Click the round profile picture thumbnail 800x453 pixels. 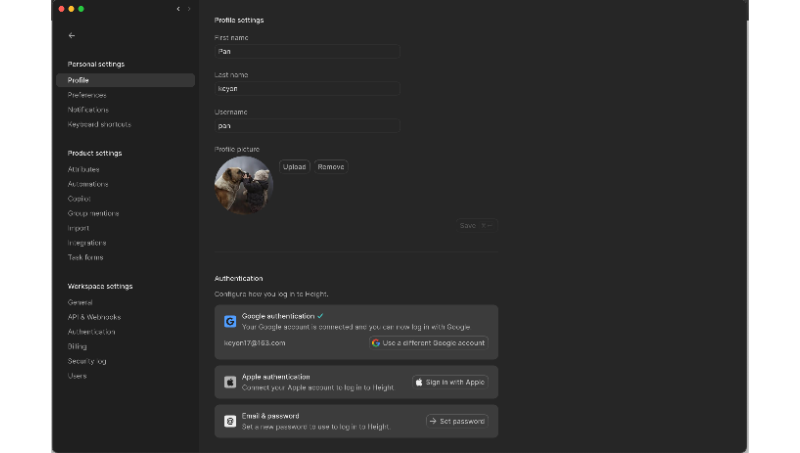243,185
